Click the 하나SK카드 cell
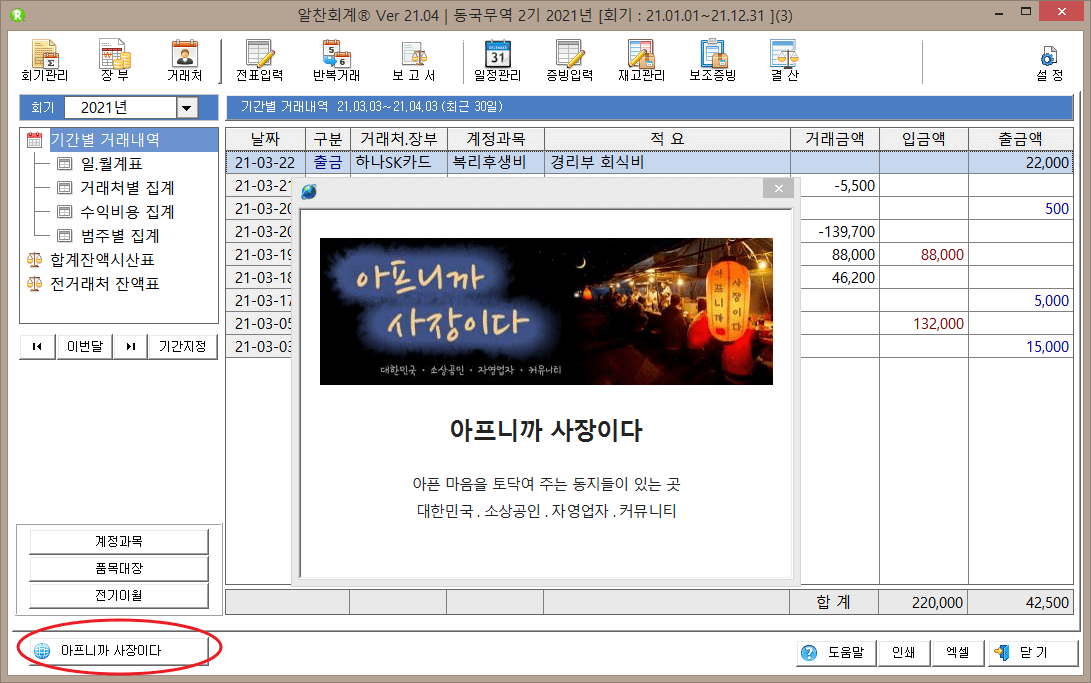This screenshot has height=683, width=1091. [x=399, y=163]
